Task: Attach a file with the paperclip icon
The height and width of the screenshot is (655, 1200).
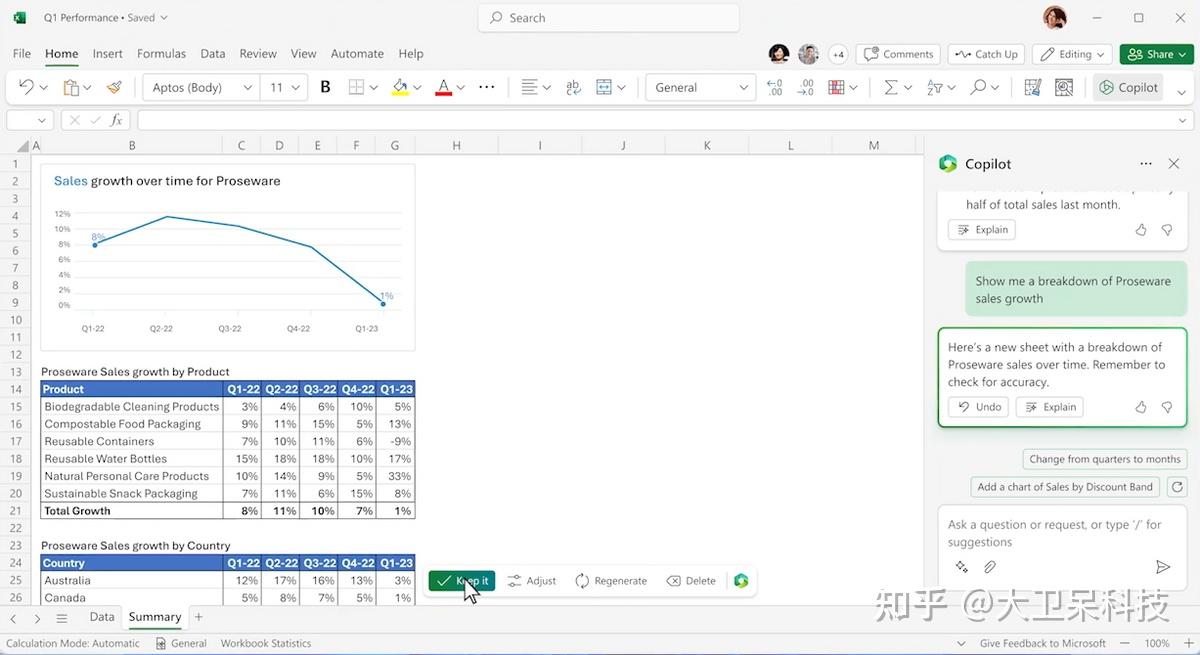Action: point(990,567)
